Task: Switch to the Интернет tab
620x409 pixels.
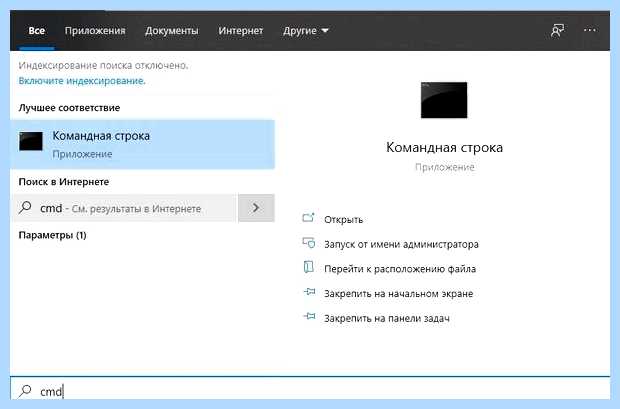Action: [240, 30]
